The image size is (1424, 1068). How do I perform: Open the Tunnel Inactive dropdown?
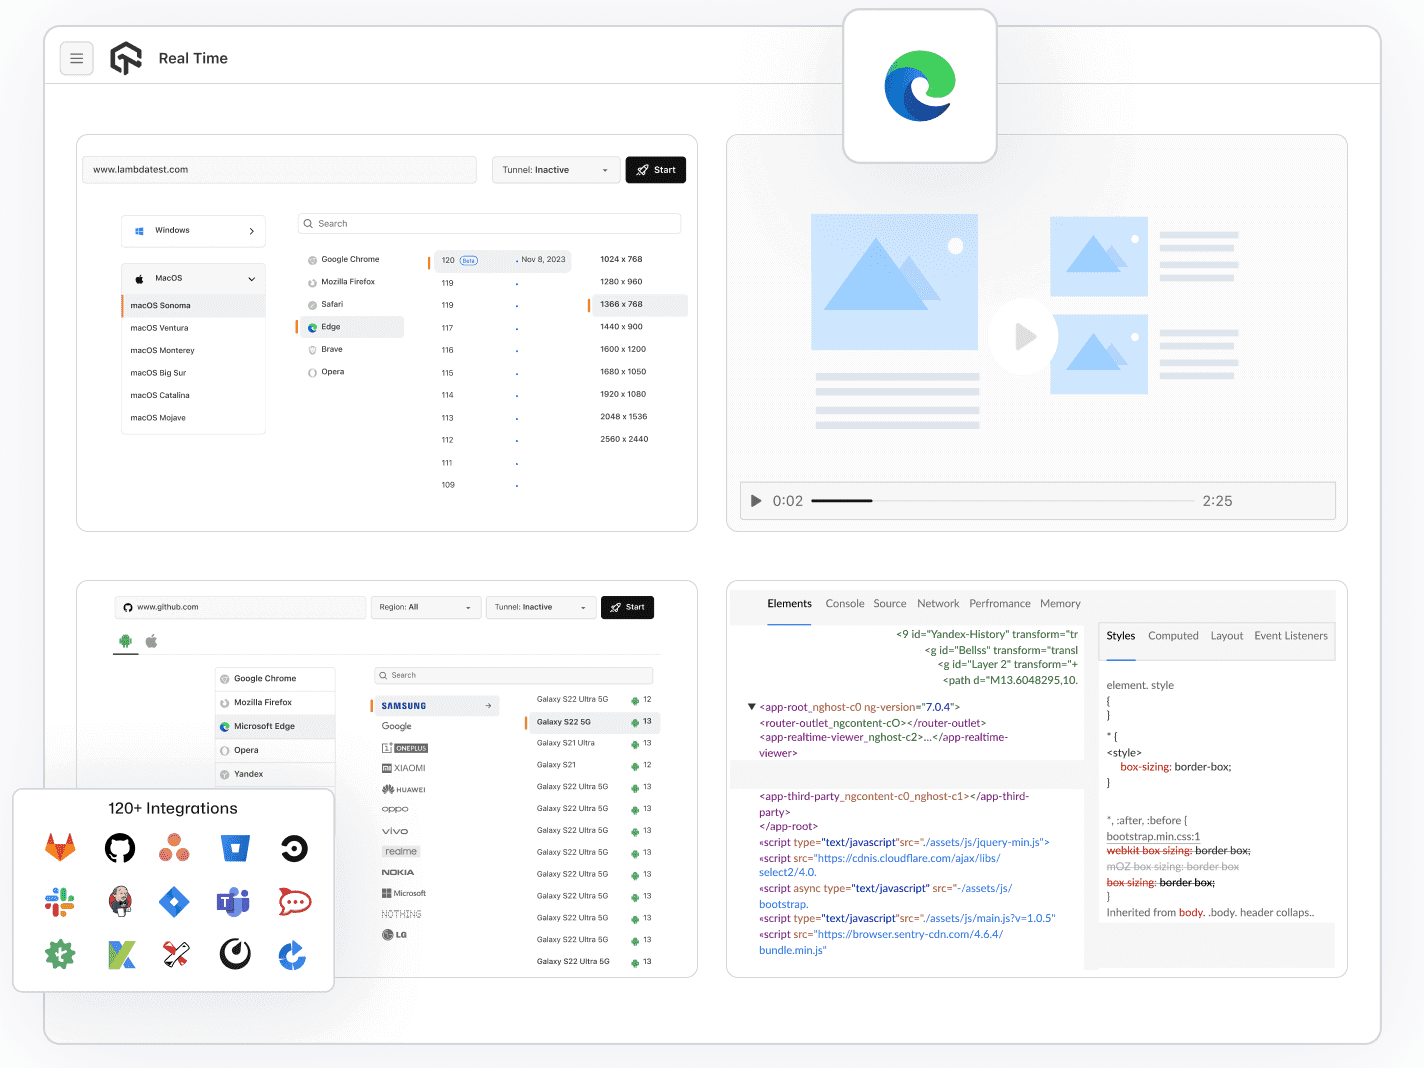556,169
